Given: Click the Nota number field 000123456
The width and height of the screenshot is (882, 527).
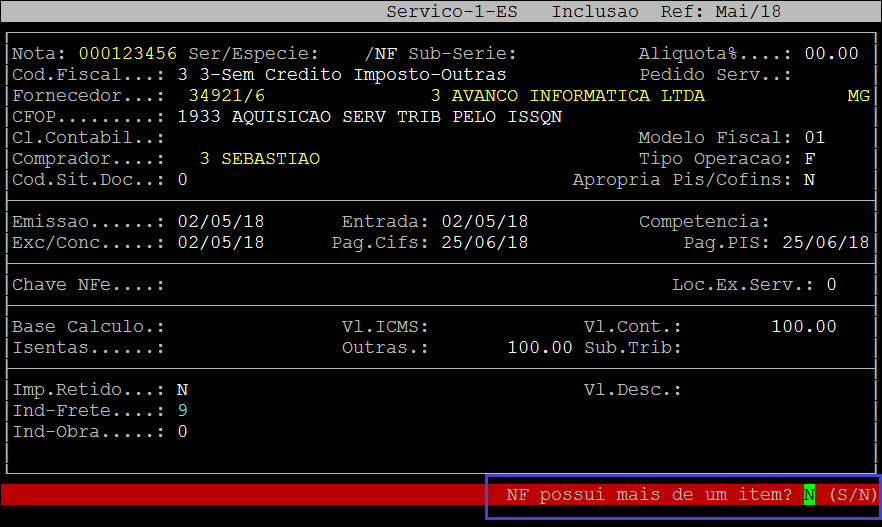Looking at the screenshot, I should pyautogui.click(x=127, y=53).
